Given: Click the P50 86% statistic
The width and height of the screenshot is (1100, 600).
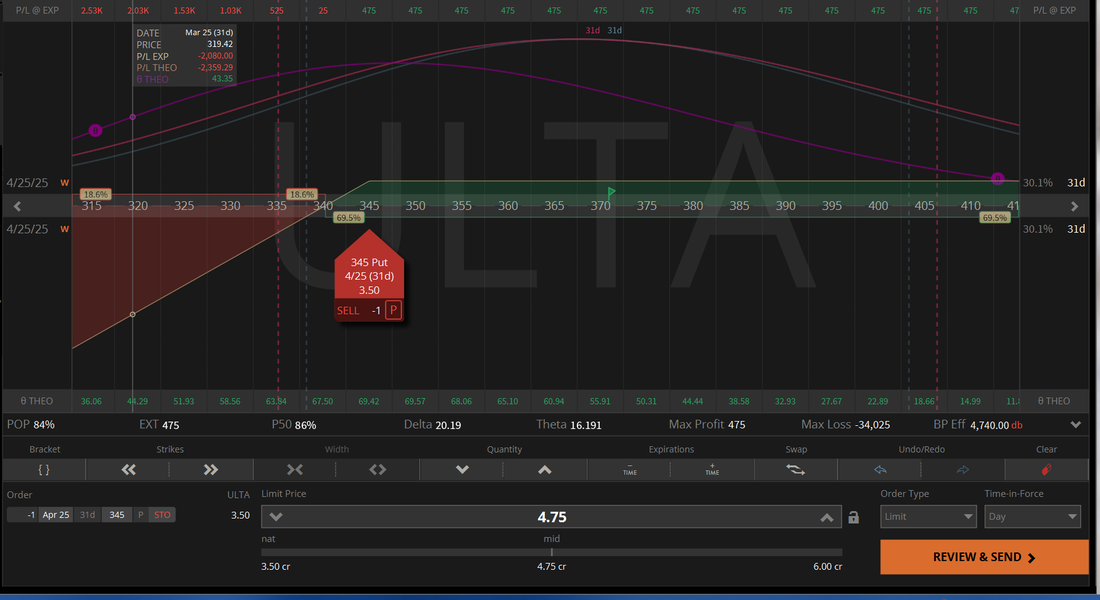Looking at the screenshot, I should point(294,425).
